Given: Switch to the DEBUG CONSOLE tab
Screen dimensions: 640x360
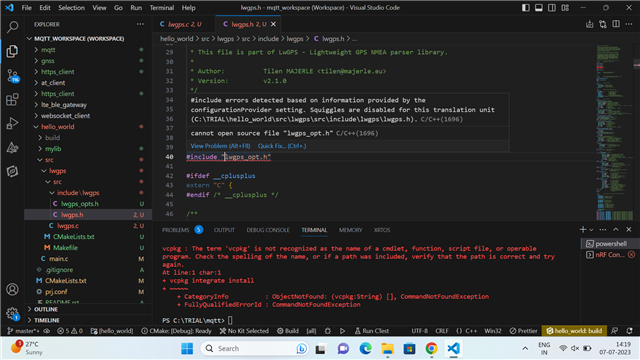Looking at the screenshot, I should [268, 230].
